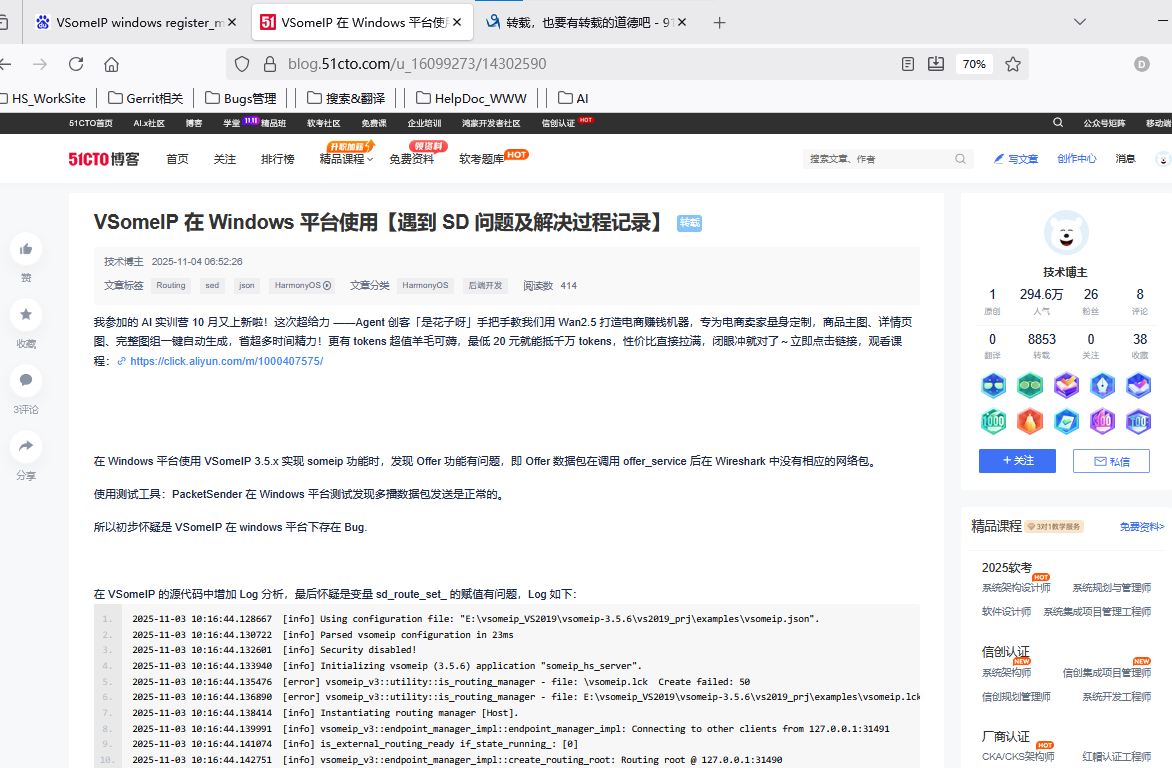
Task: Open search via magnifier icon in black top bar
Action: (1058, 122)
